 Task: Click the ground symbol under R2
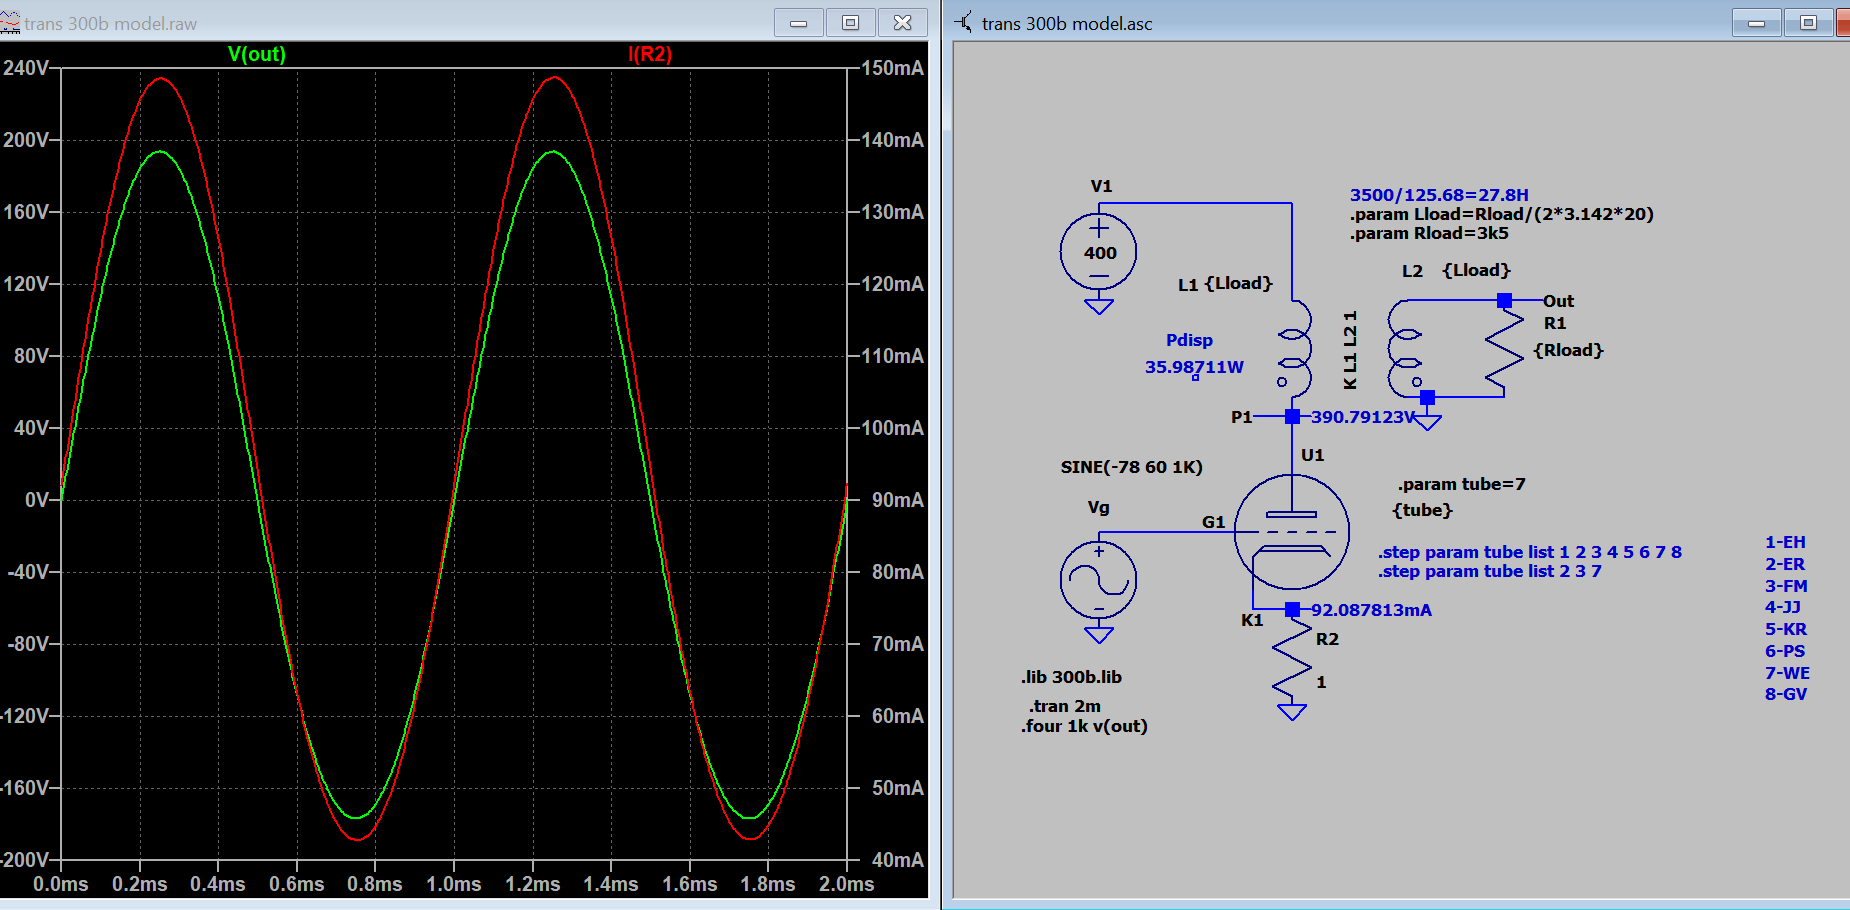(1292, 712)
